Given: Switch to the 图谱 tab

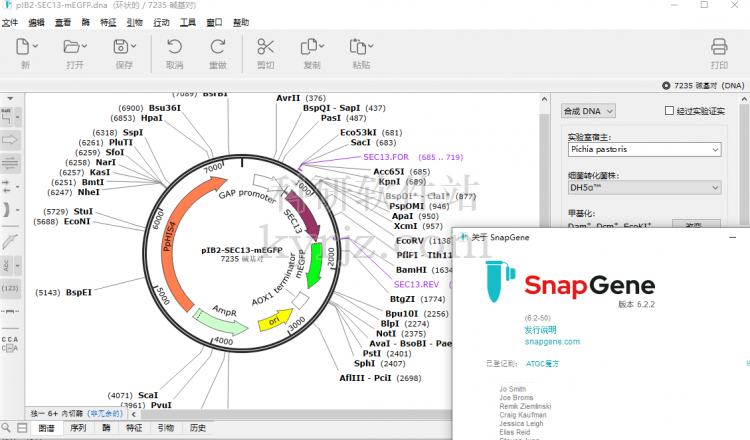Looking at the screenshot, I should click(x=46, y=428).
